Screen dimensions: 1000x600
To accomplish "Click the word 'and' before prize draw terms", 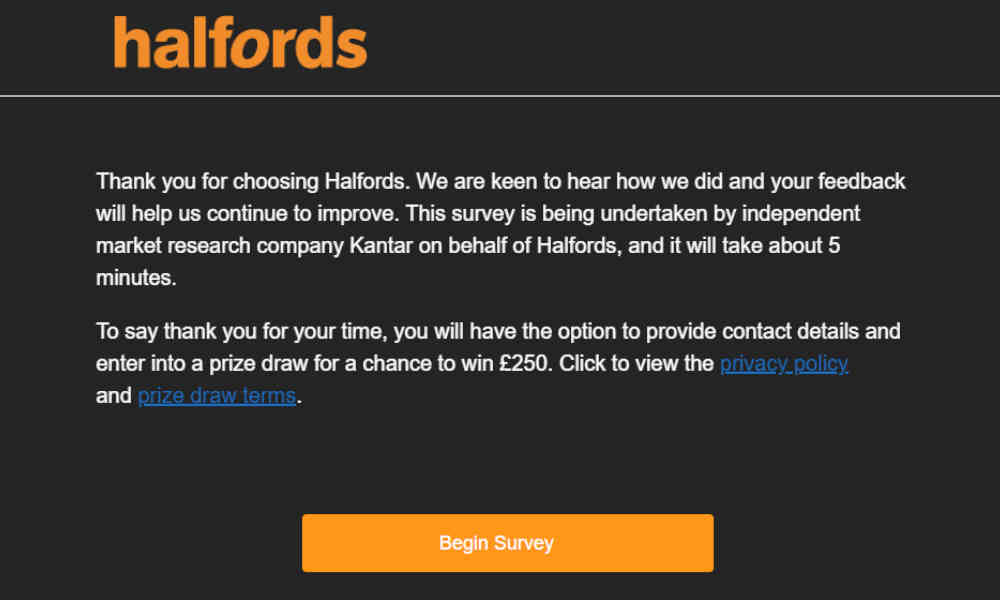I will [114, 396].
